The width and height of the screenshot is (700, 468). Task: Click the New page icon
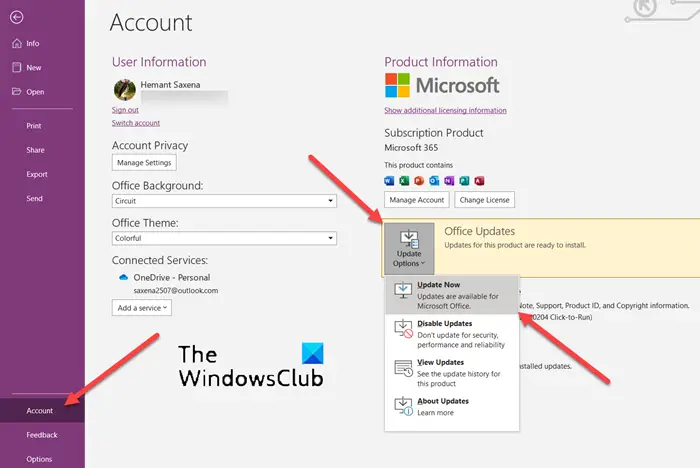click(x=17, y=67)
